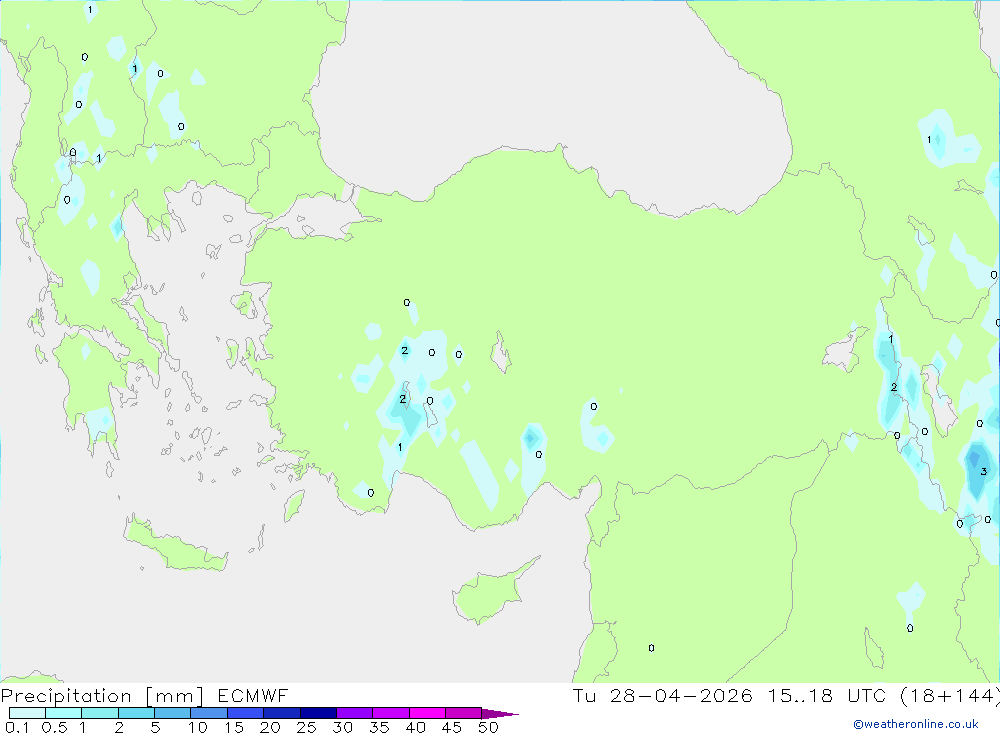Select the 2–5 mm legend swatch

(x=136, y=713)
